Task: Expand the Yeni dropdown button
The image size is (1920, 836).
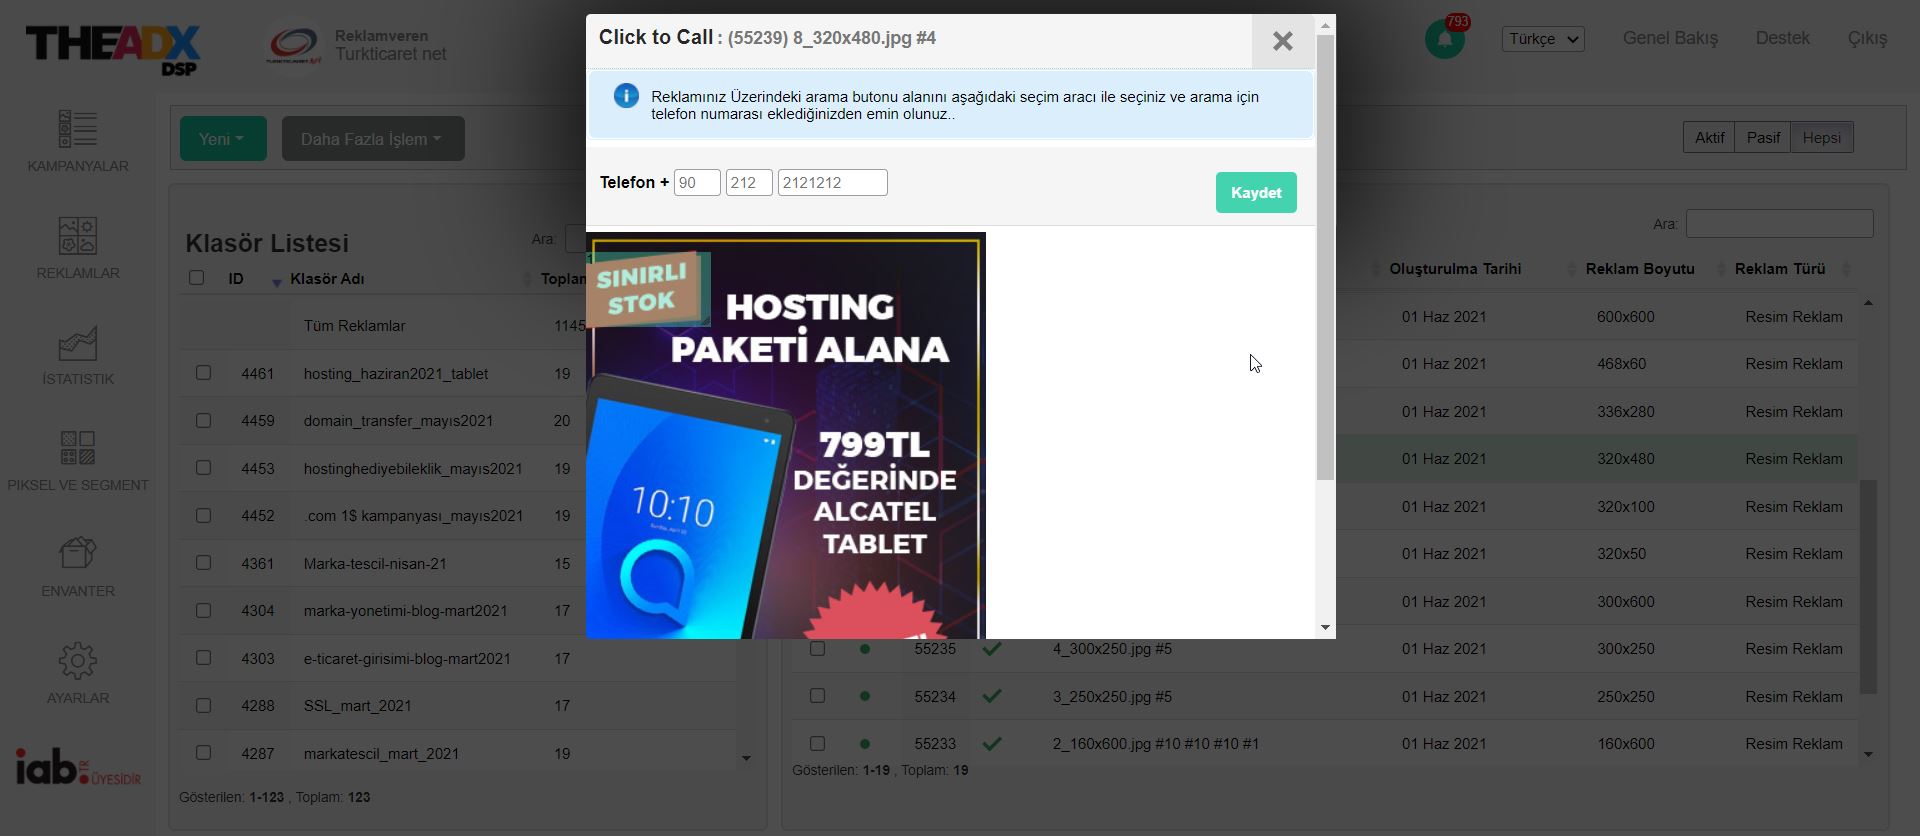Action: pyautogui.click(x=223, y=139)
